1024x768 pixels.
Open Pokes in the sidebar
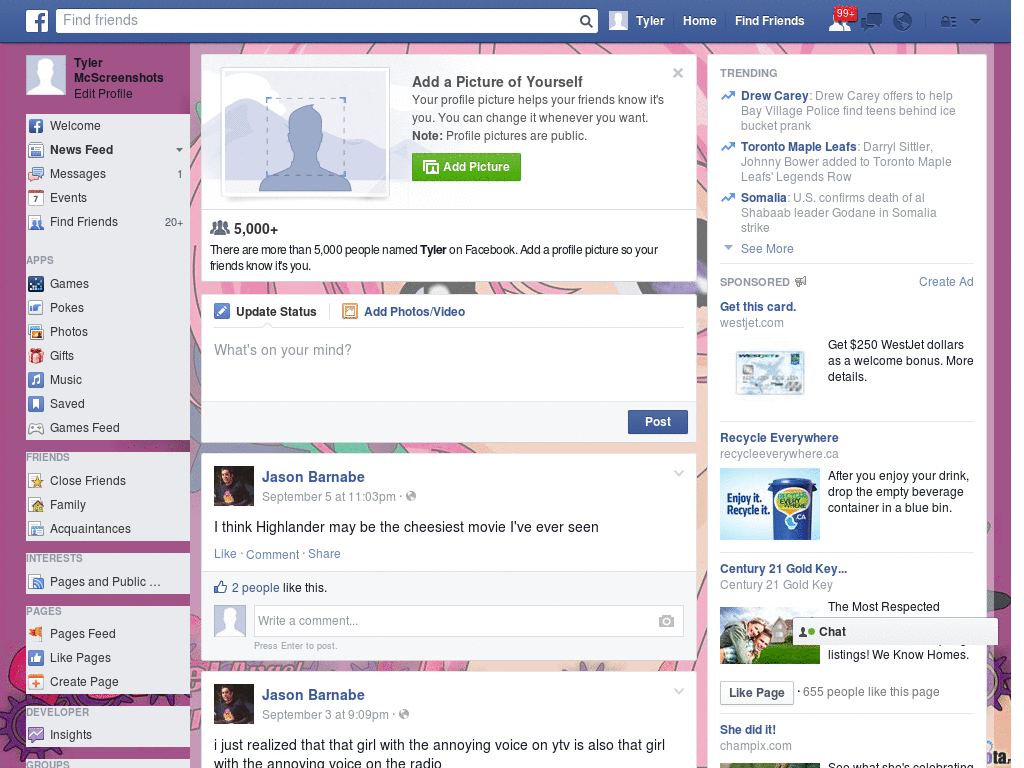tap(67, 308)
